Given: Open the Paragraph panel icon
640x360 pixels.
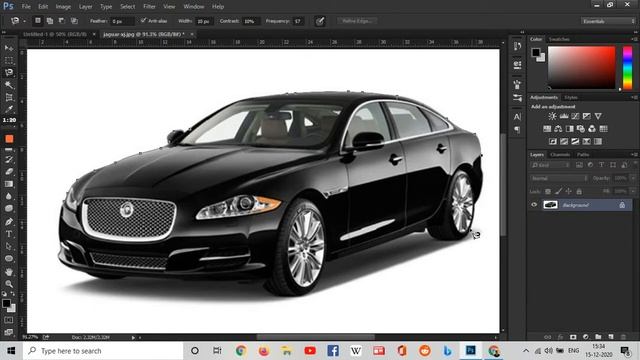Looking at the screenshot, I should (518, 129).
